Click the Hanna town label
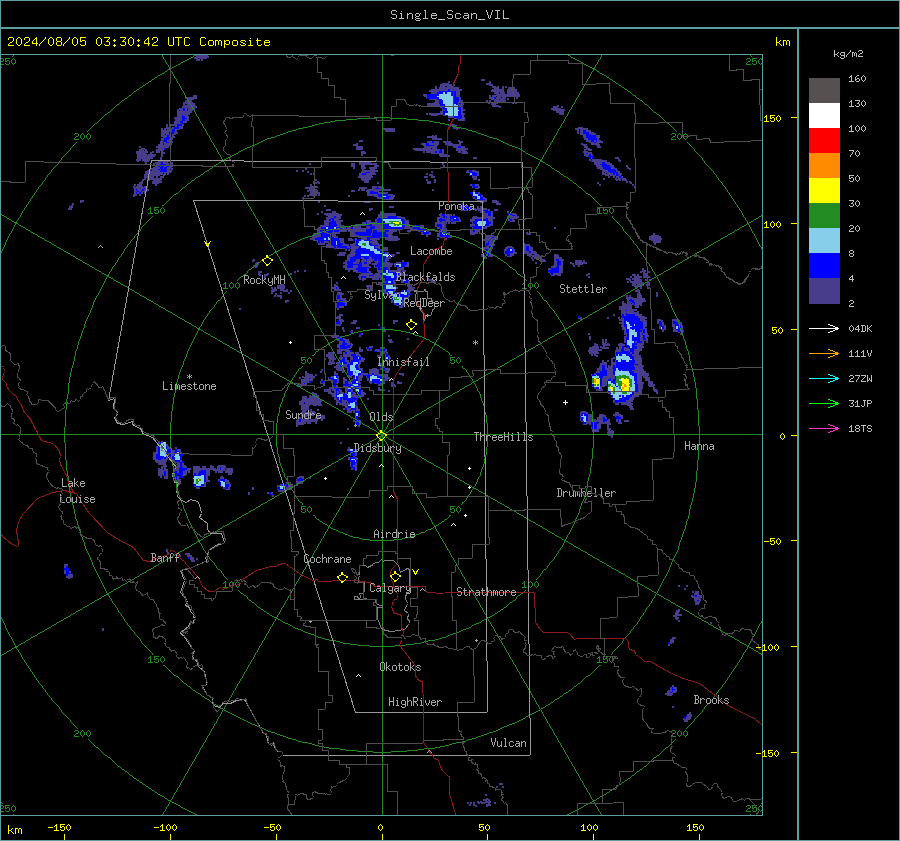 [x=699, y=446]
